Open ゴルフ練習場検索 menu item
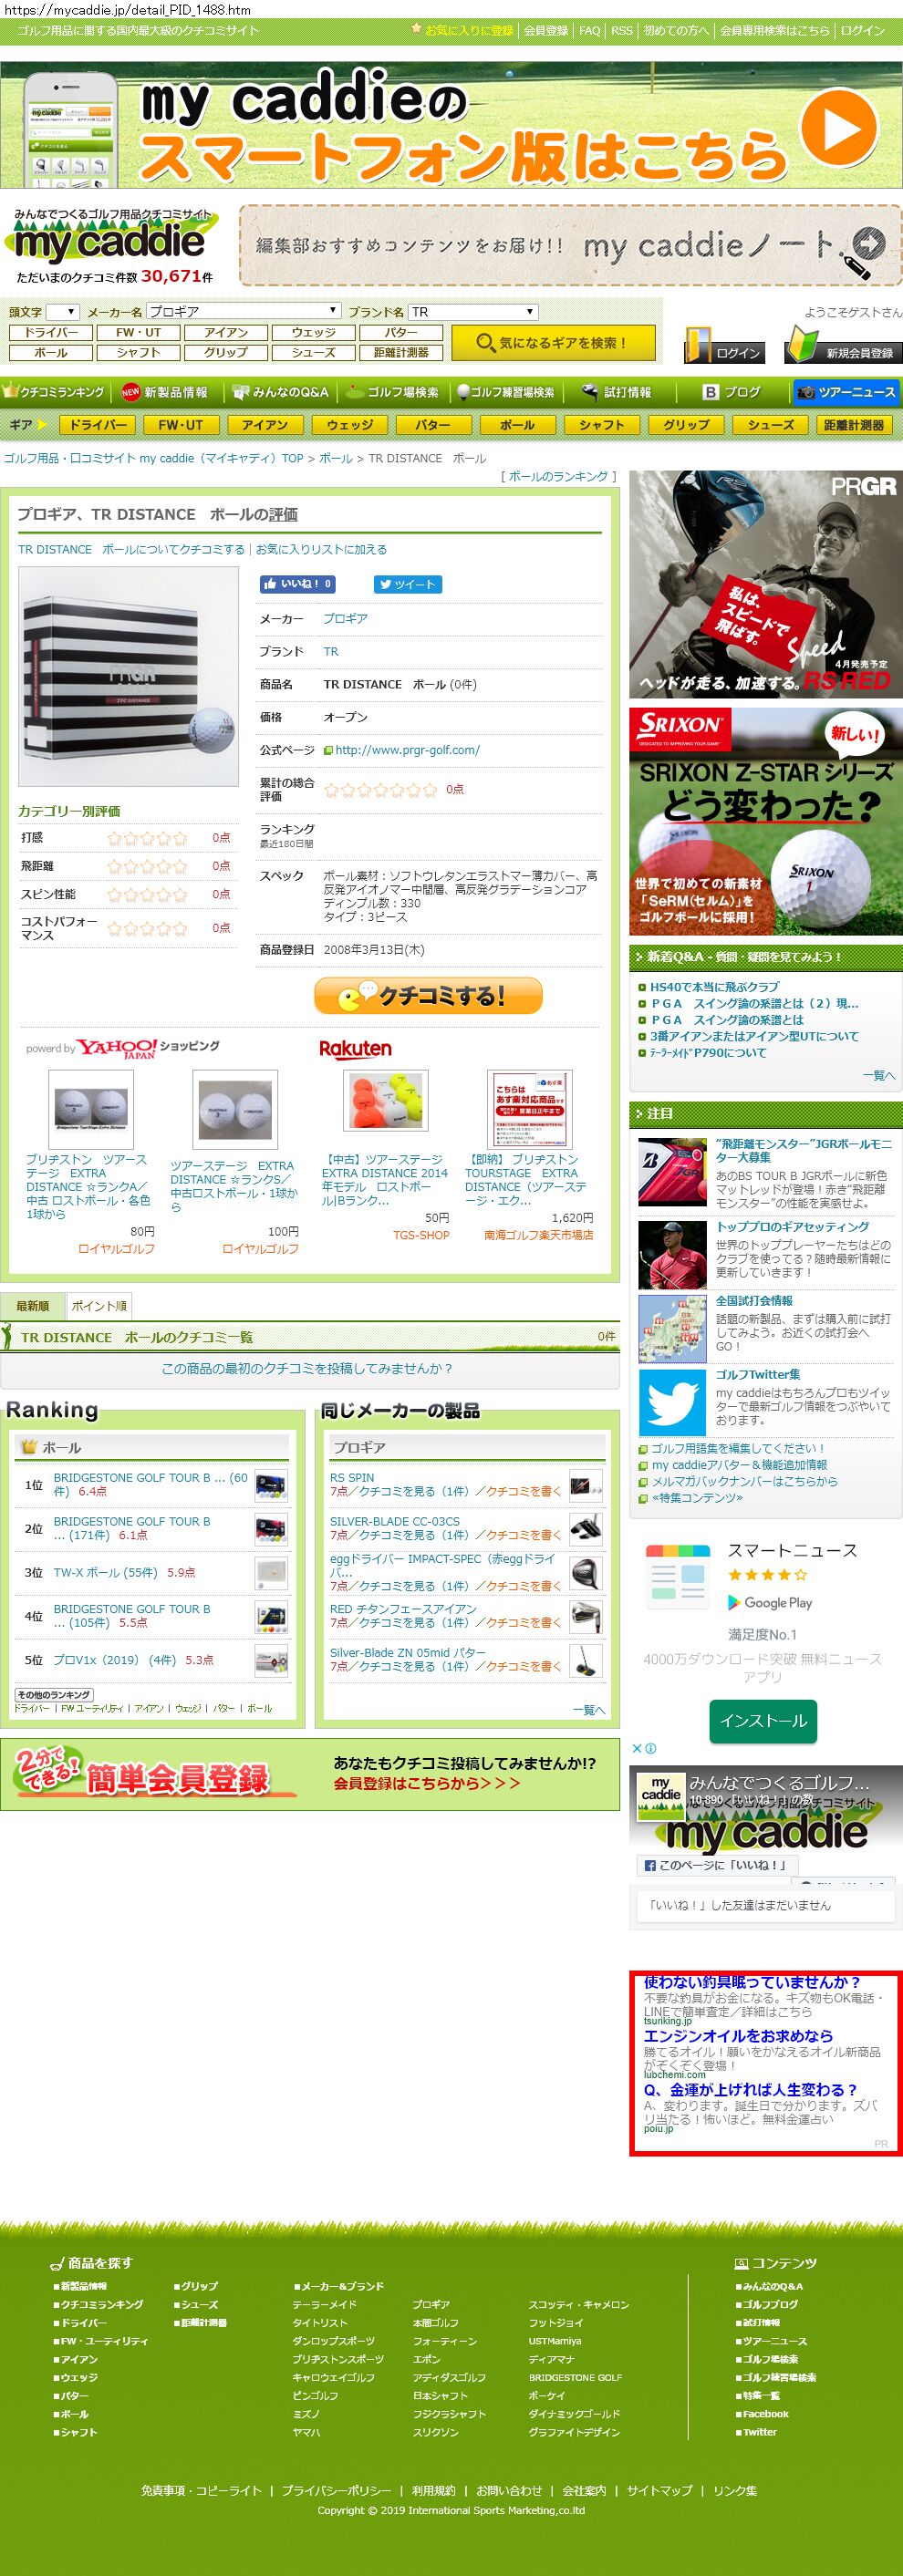The width and height of the screenshot is (903, 2576). tap(506, 392)
